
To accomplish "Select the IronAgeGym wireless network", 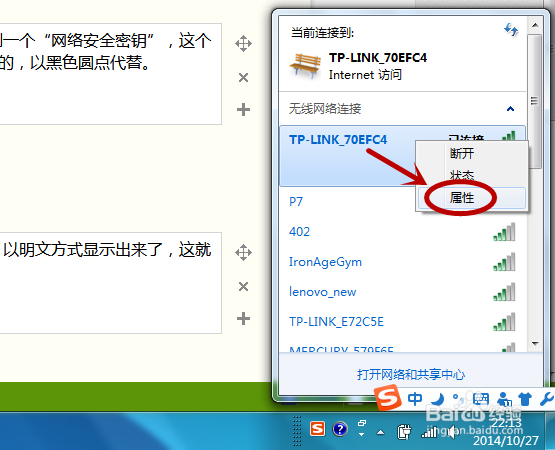I will click(402, 262).
